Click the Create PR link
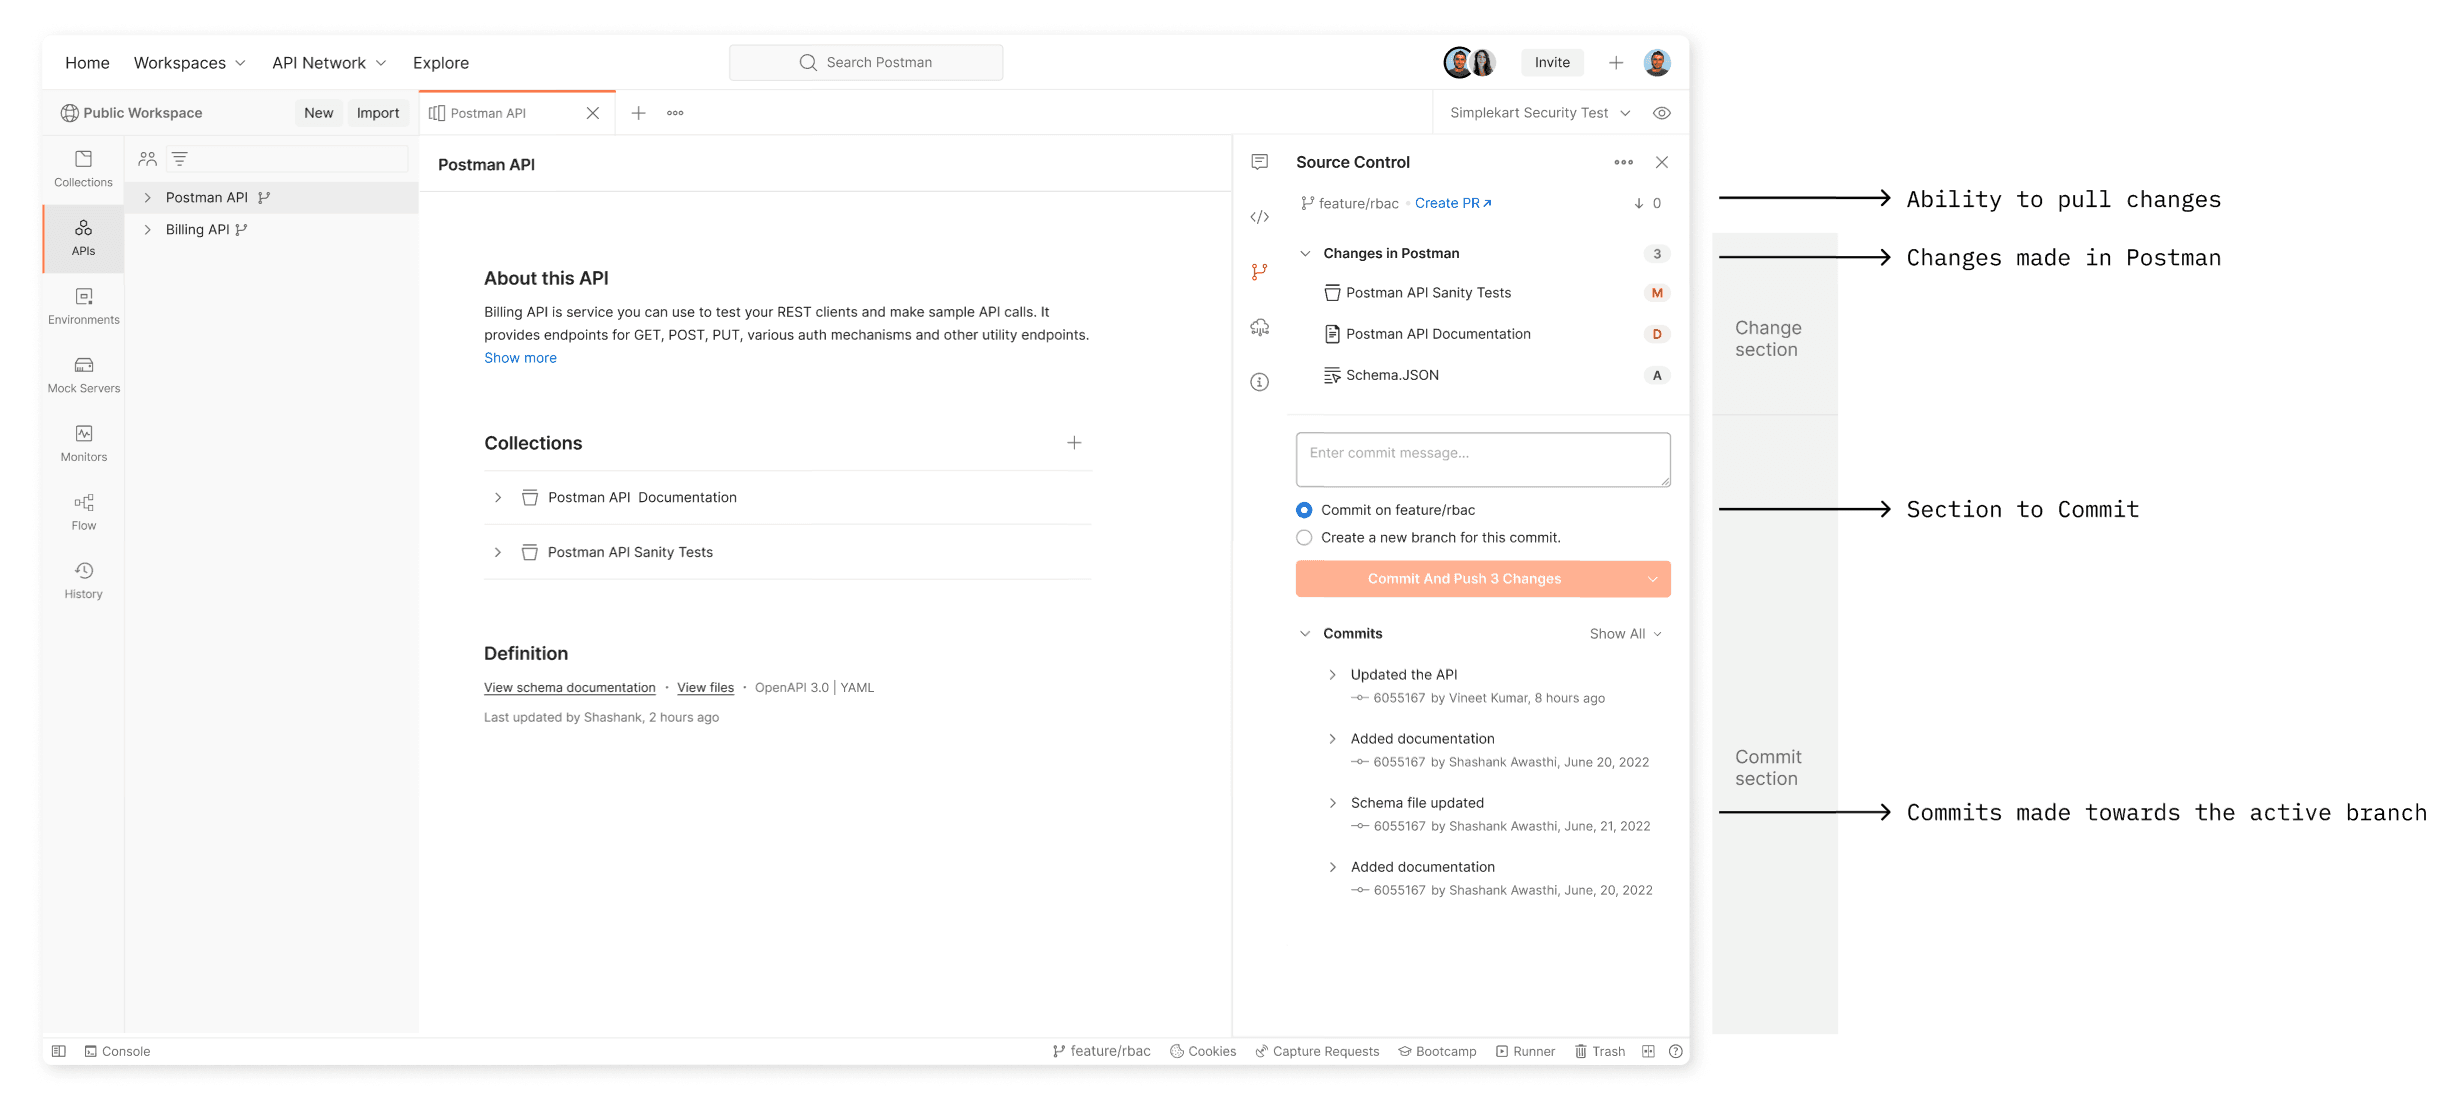 1452,203
